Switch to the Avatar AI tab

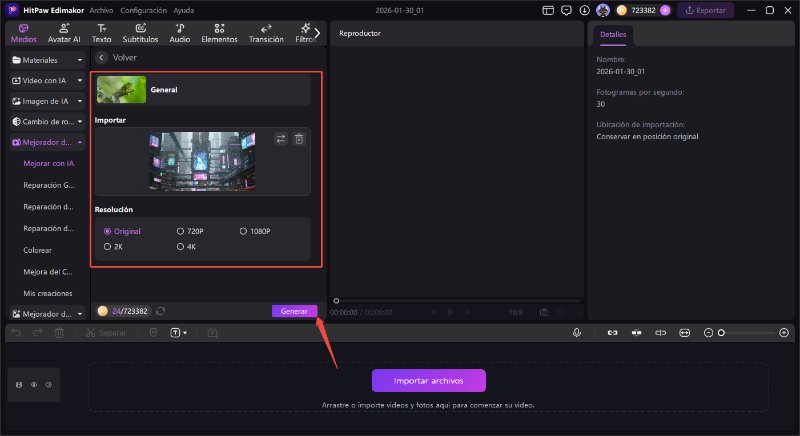(64, 33)
